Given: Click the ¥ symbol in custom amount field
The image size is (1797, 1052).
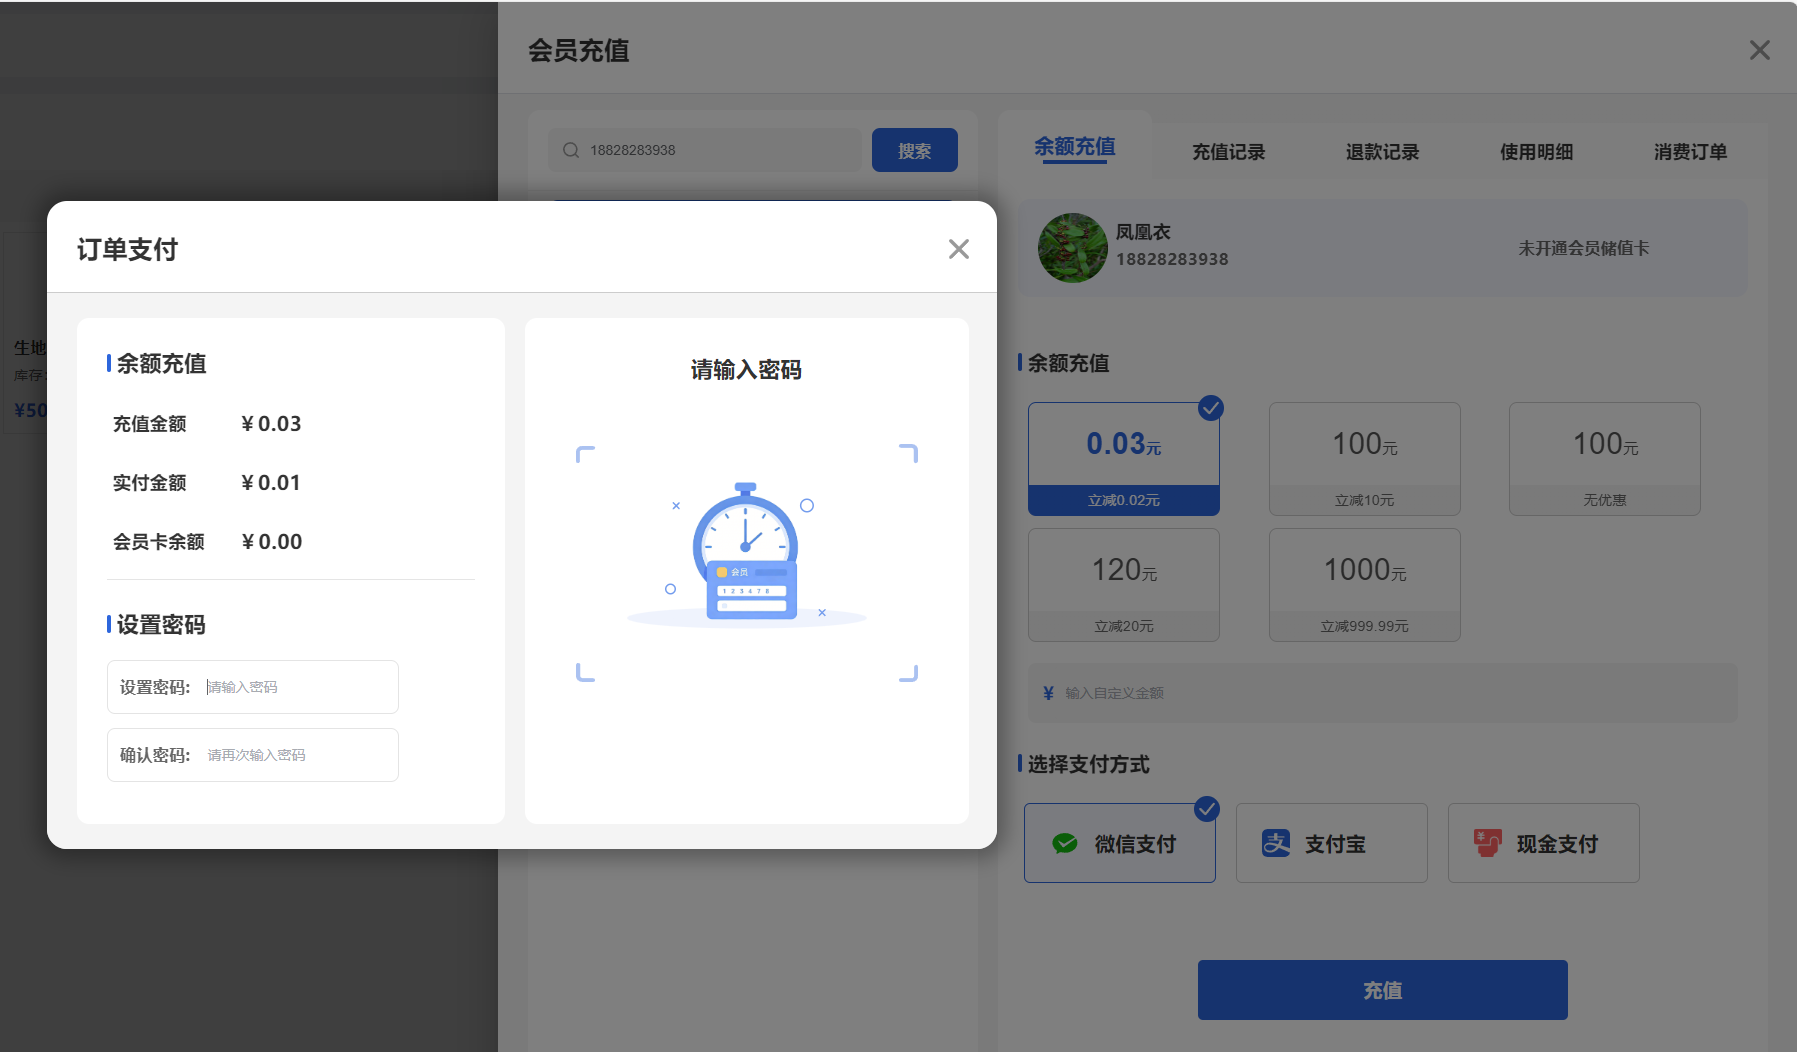Looking at the screenshot, I should click(x=1047, y=692).
